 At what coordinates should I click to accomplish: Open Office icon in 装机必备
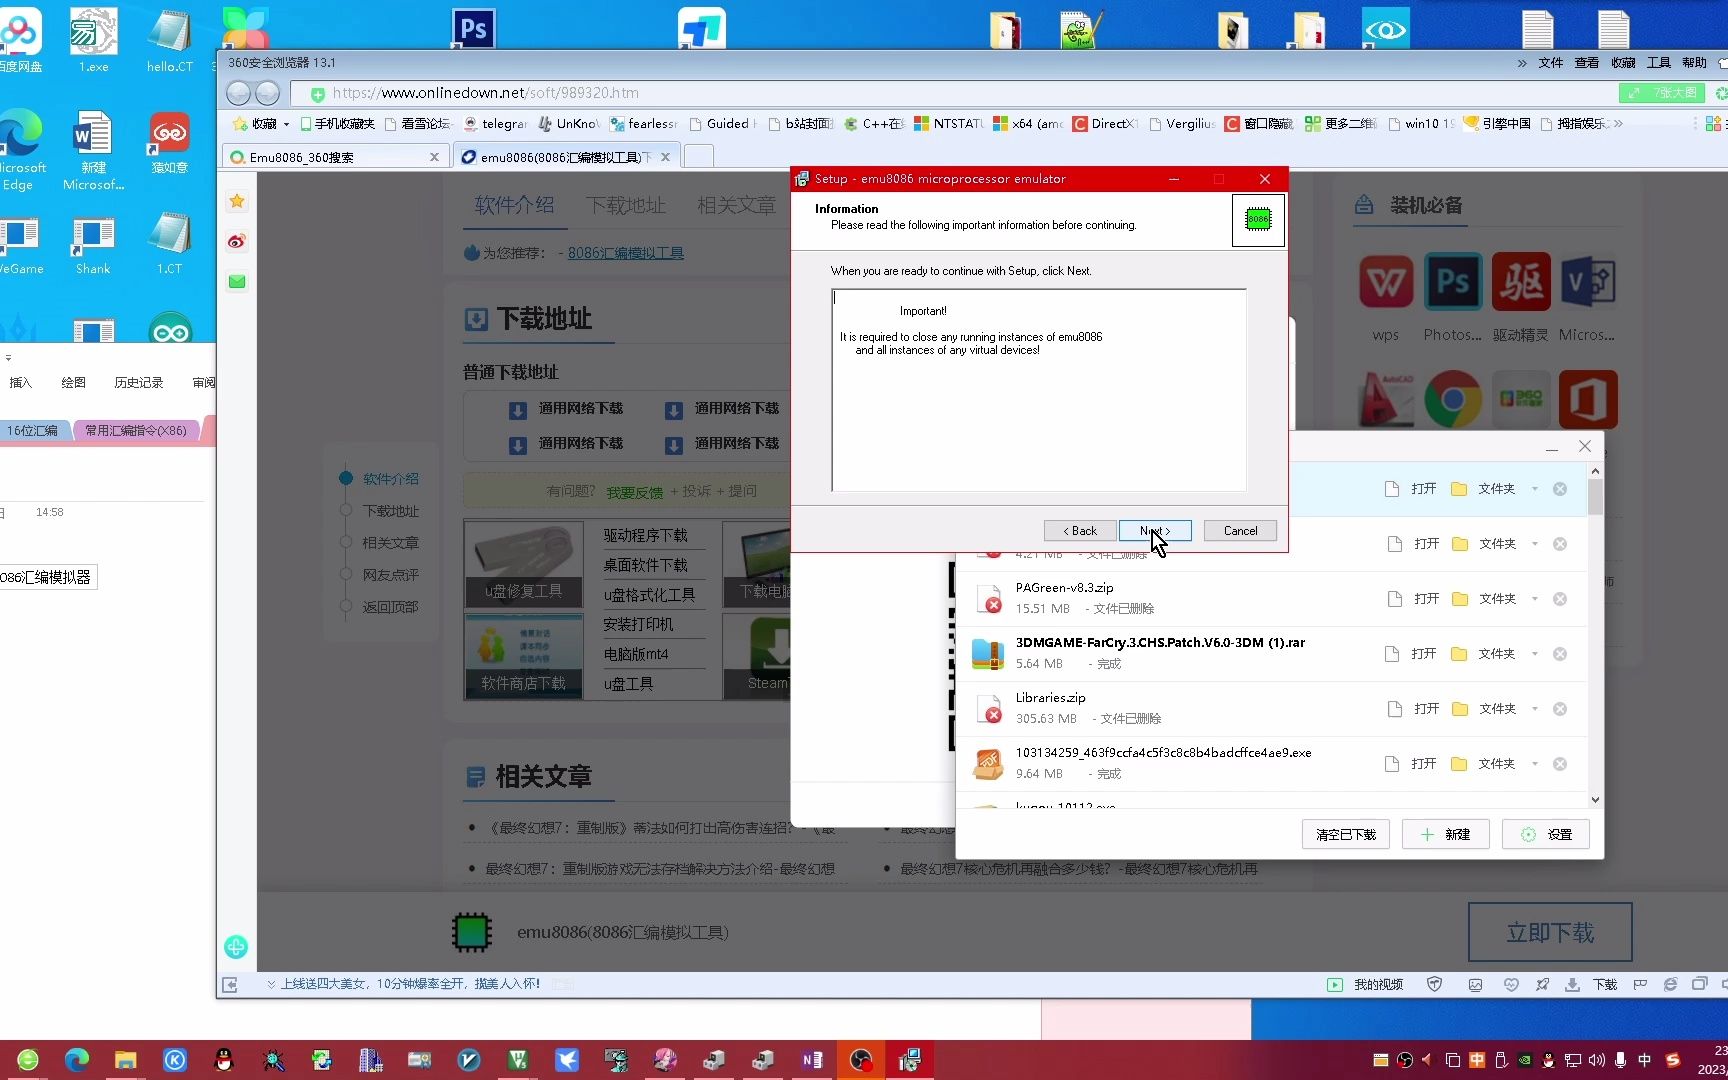(1588, 399)
